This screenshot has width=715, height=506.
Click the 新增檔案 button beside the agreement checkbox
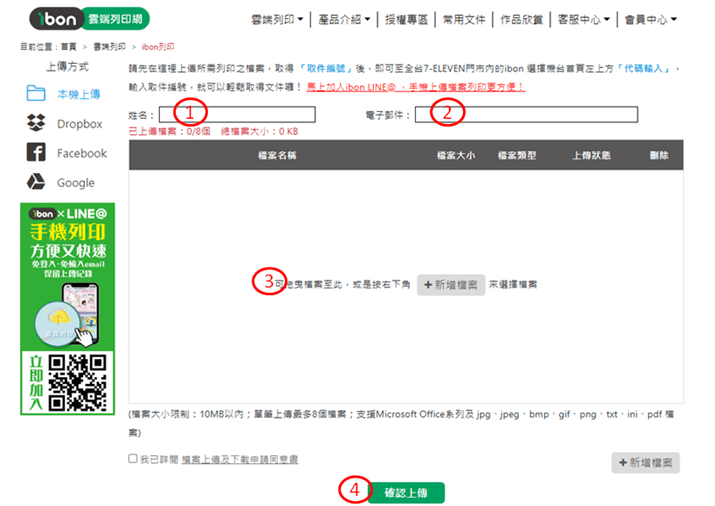(646, 463)
